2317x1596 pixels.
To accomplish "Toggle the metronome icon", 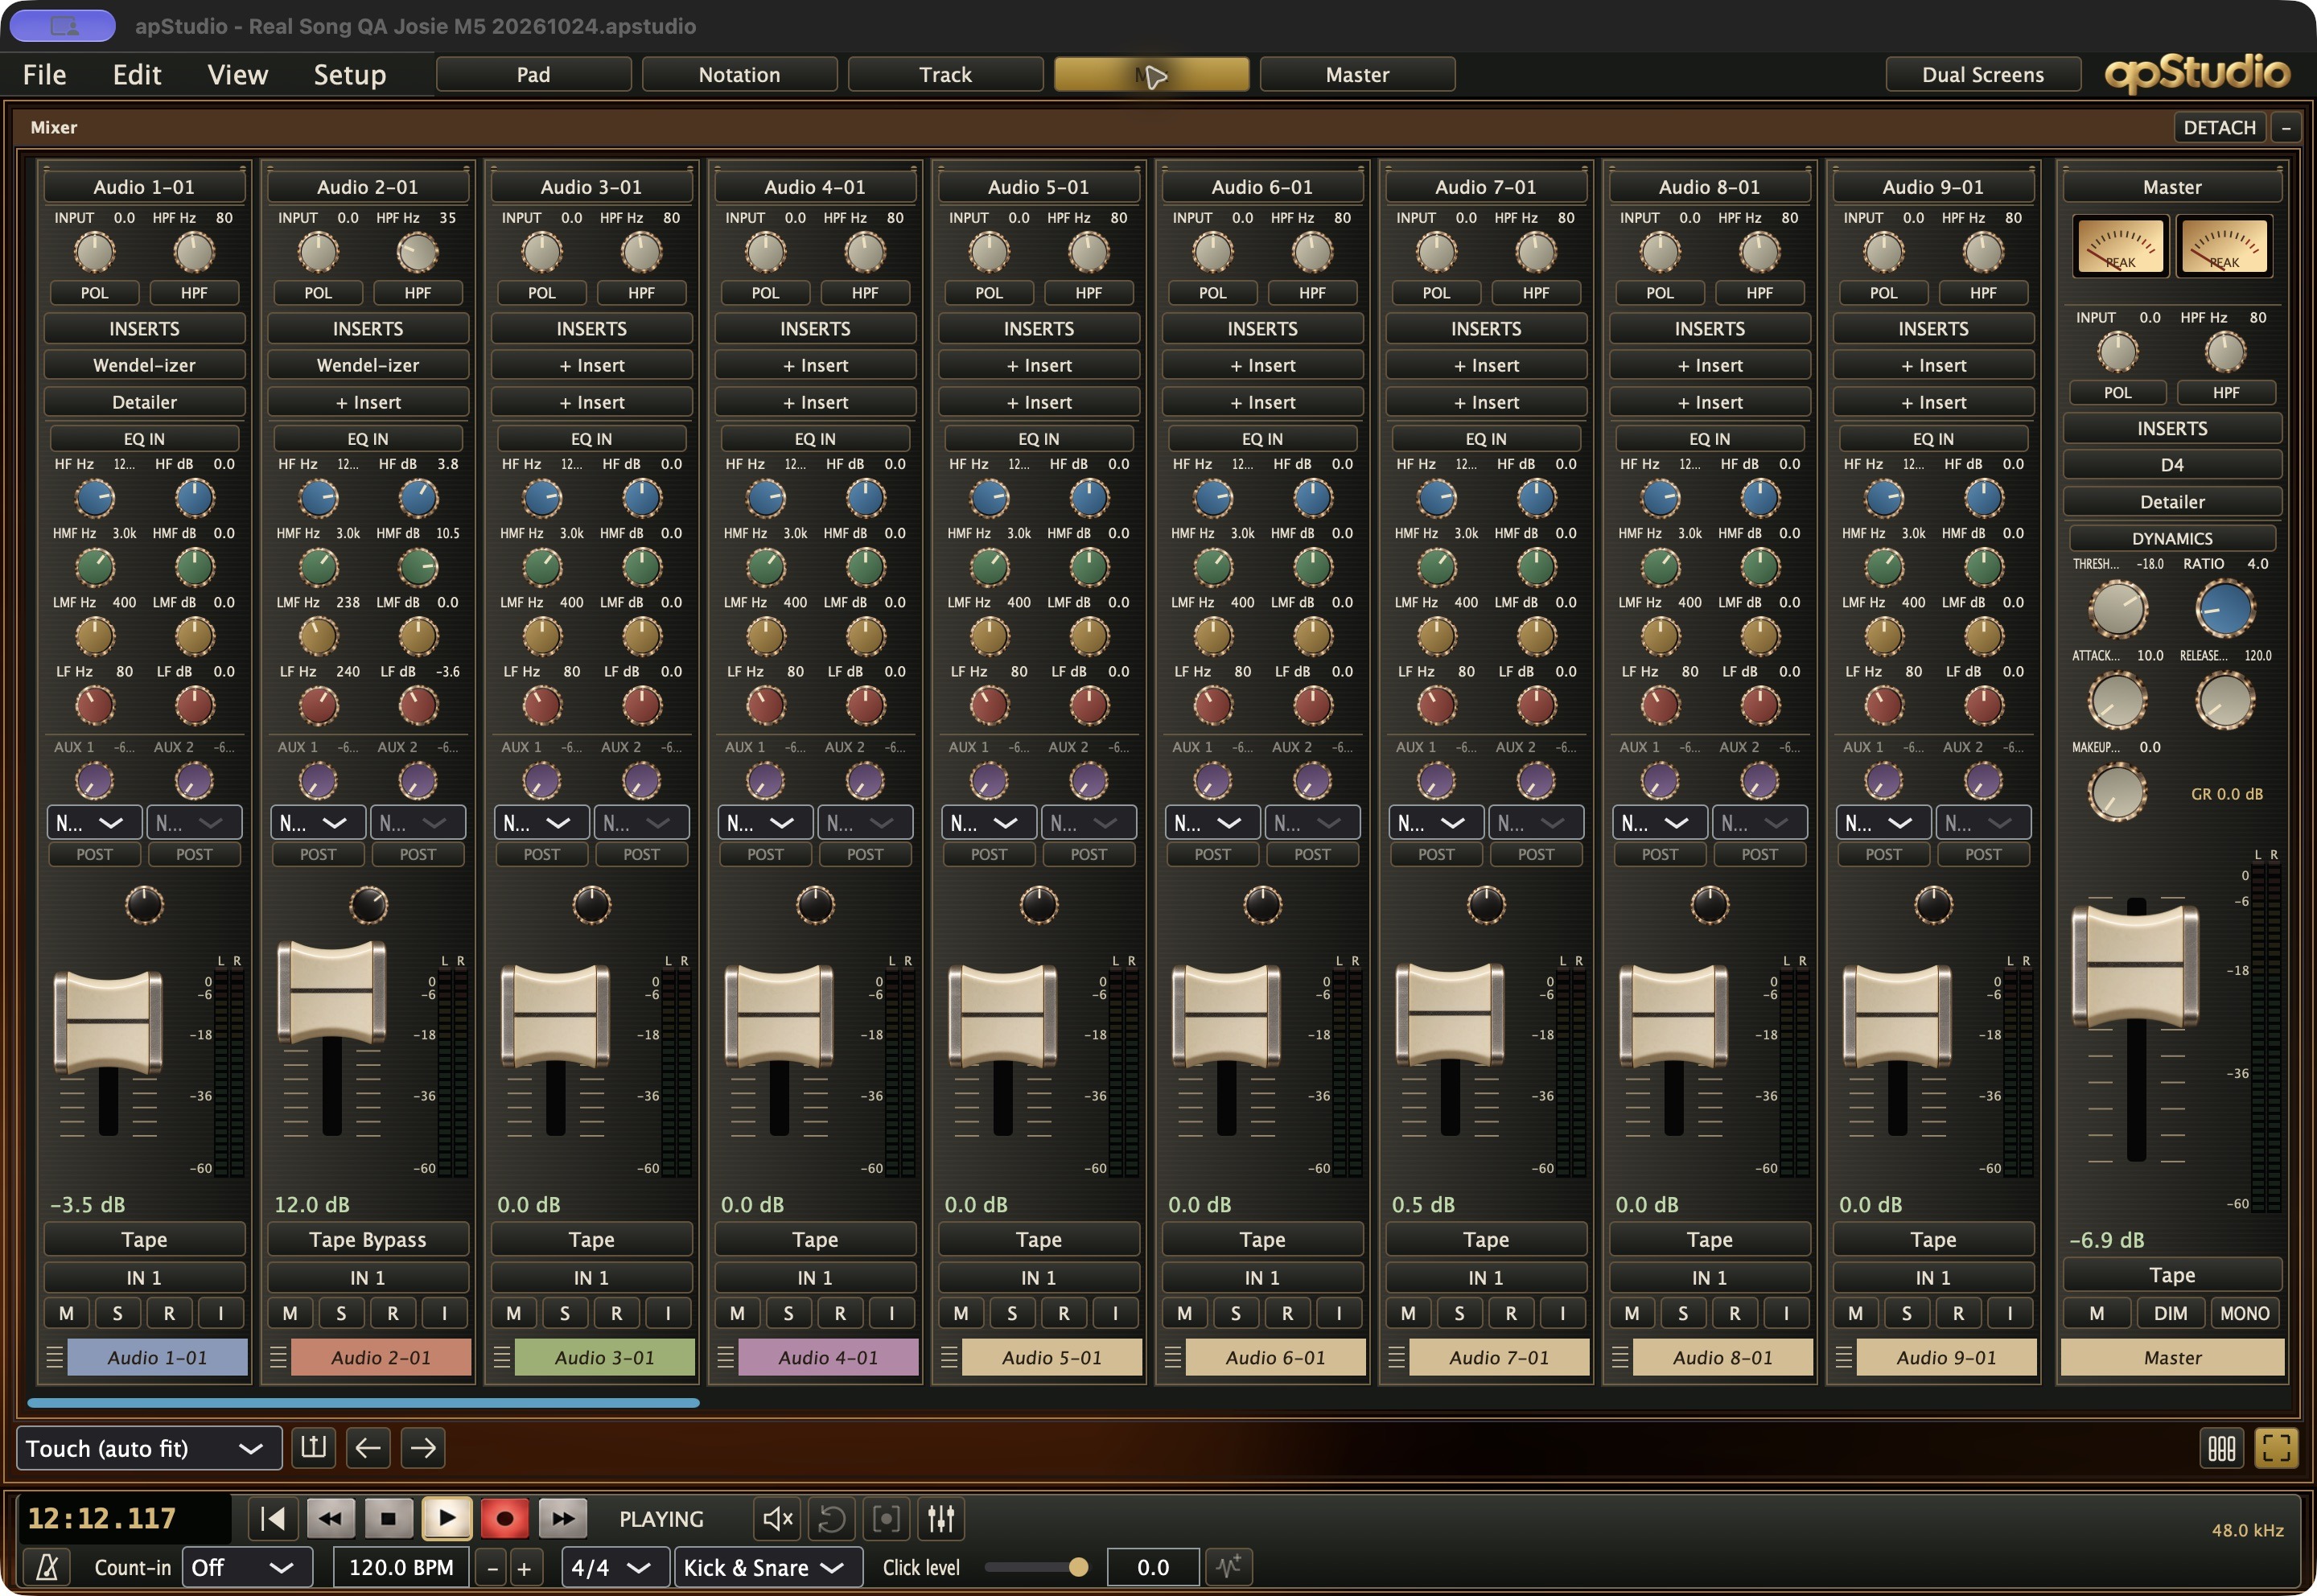I will pos(46,1567).
